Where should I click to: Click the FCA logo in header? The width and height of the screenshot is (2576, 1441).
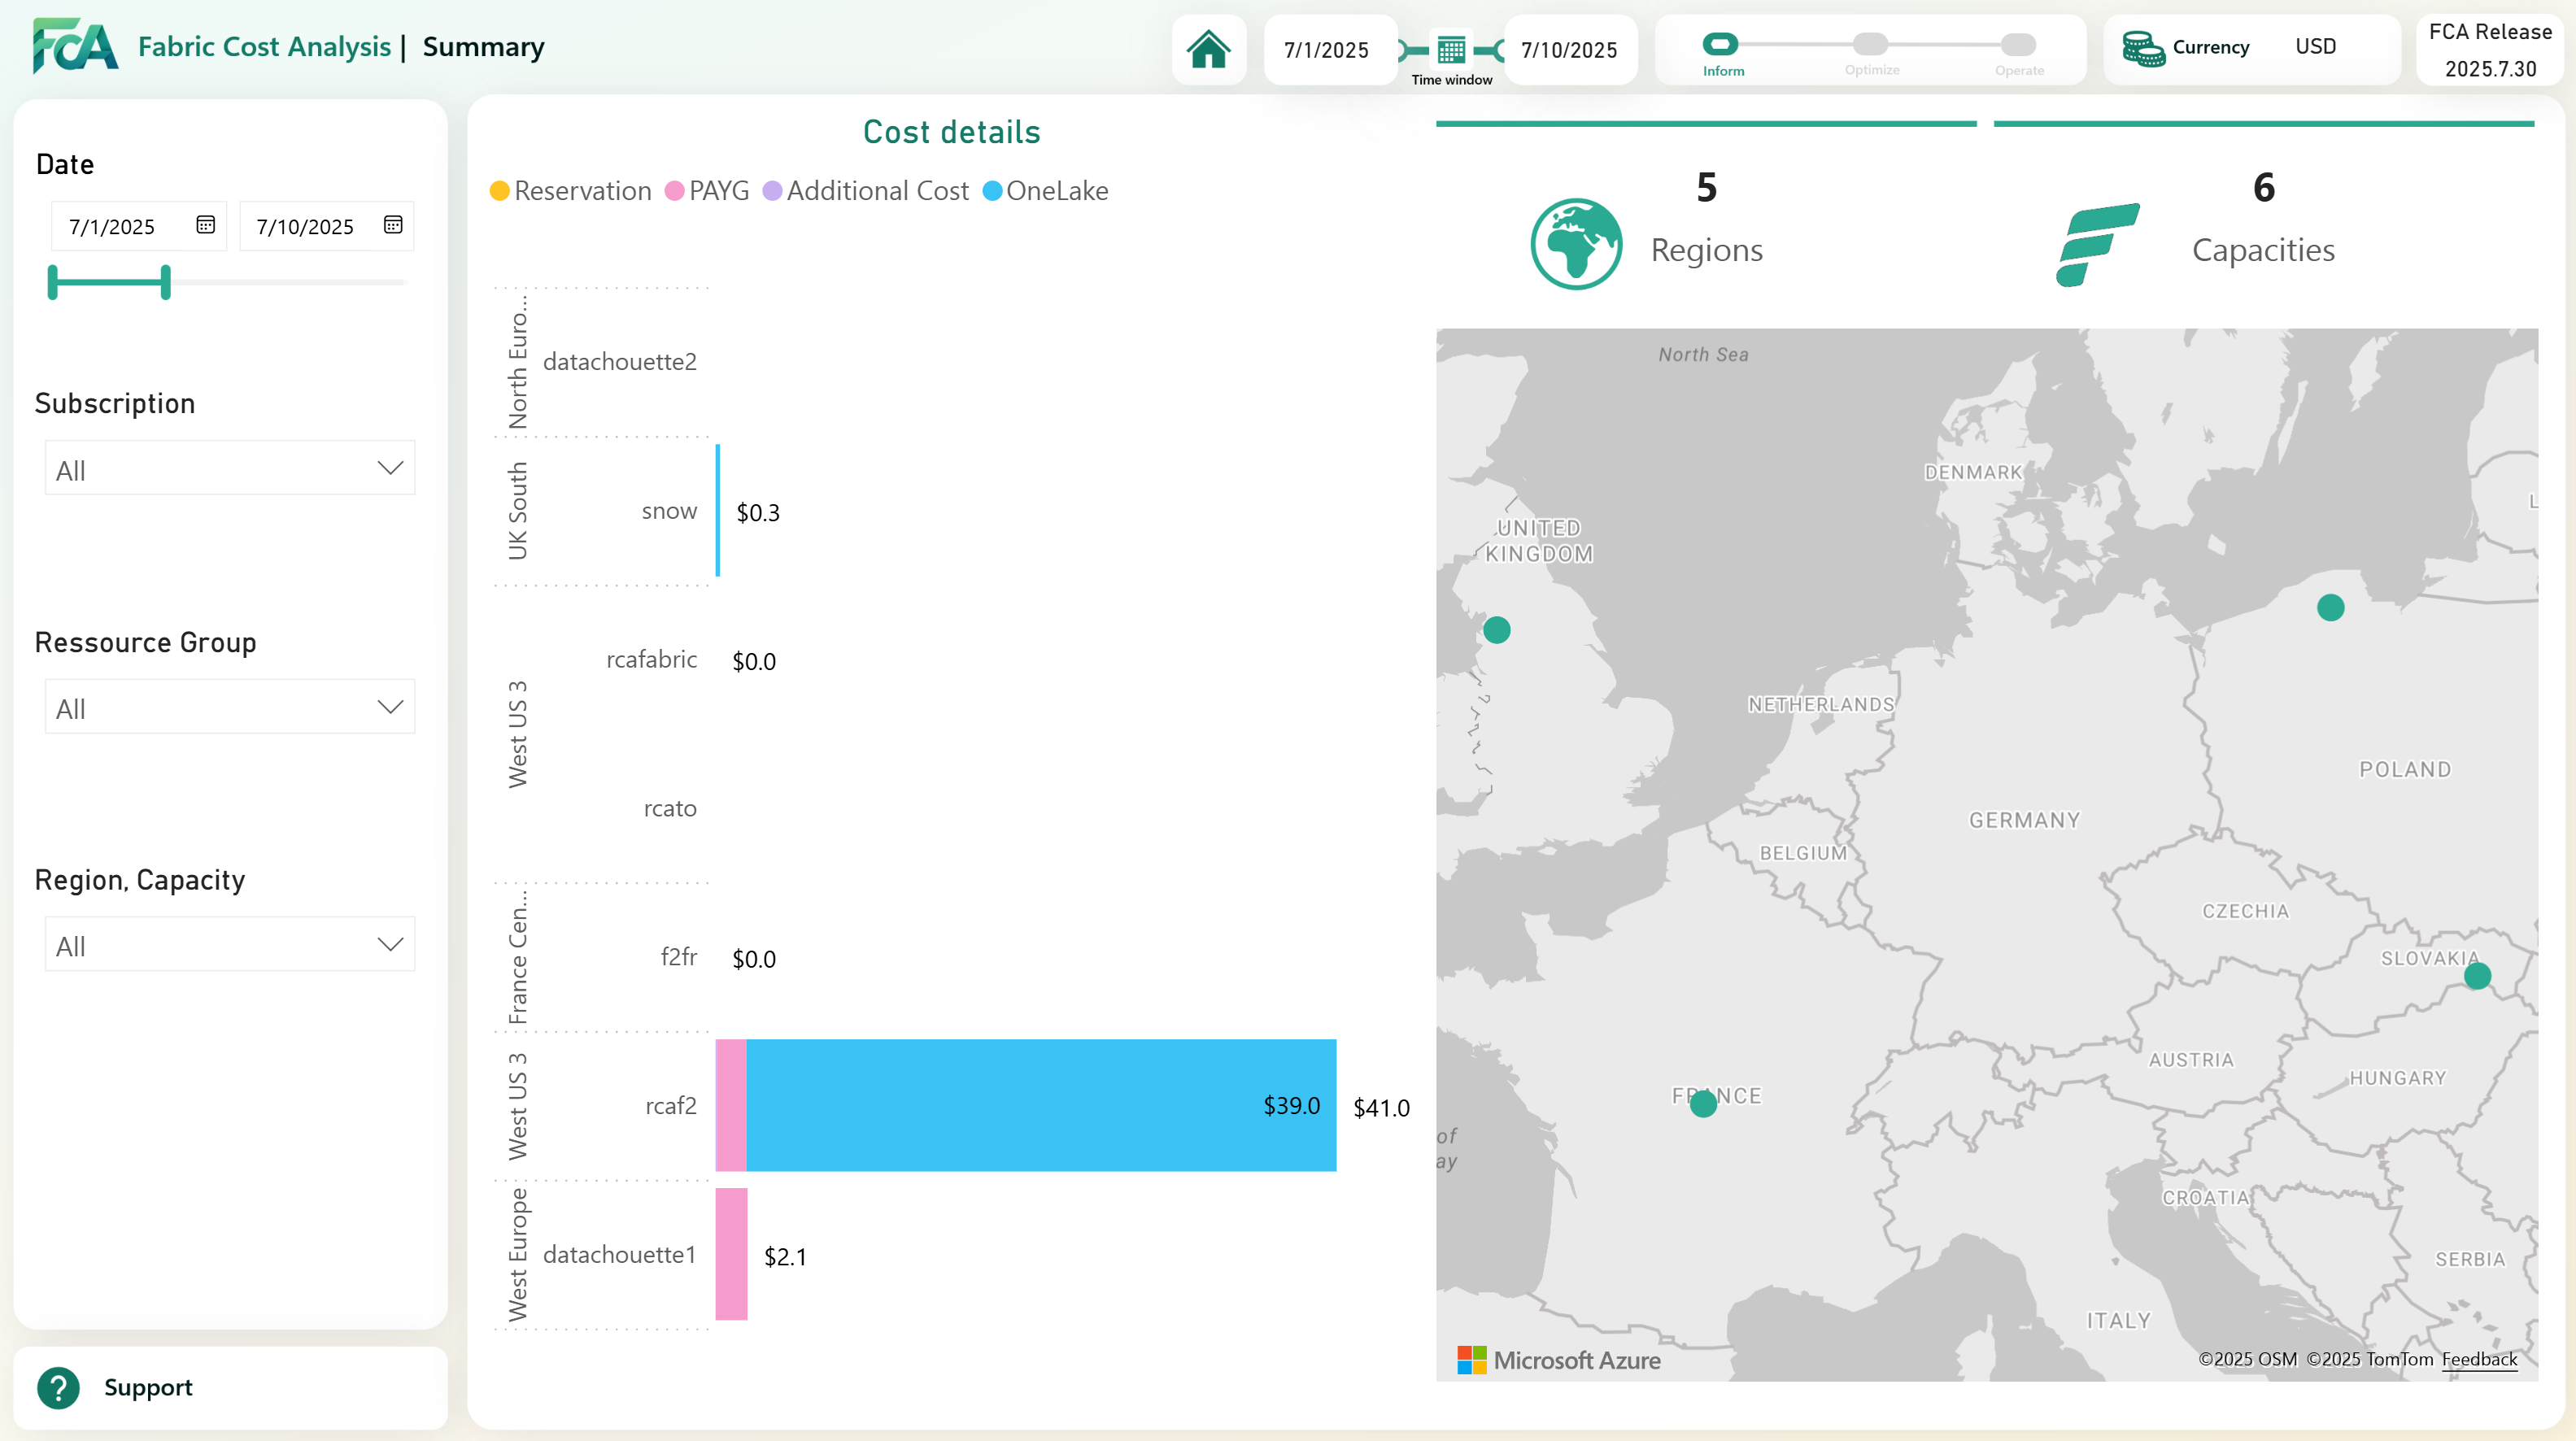(74, 46)
